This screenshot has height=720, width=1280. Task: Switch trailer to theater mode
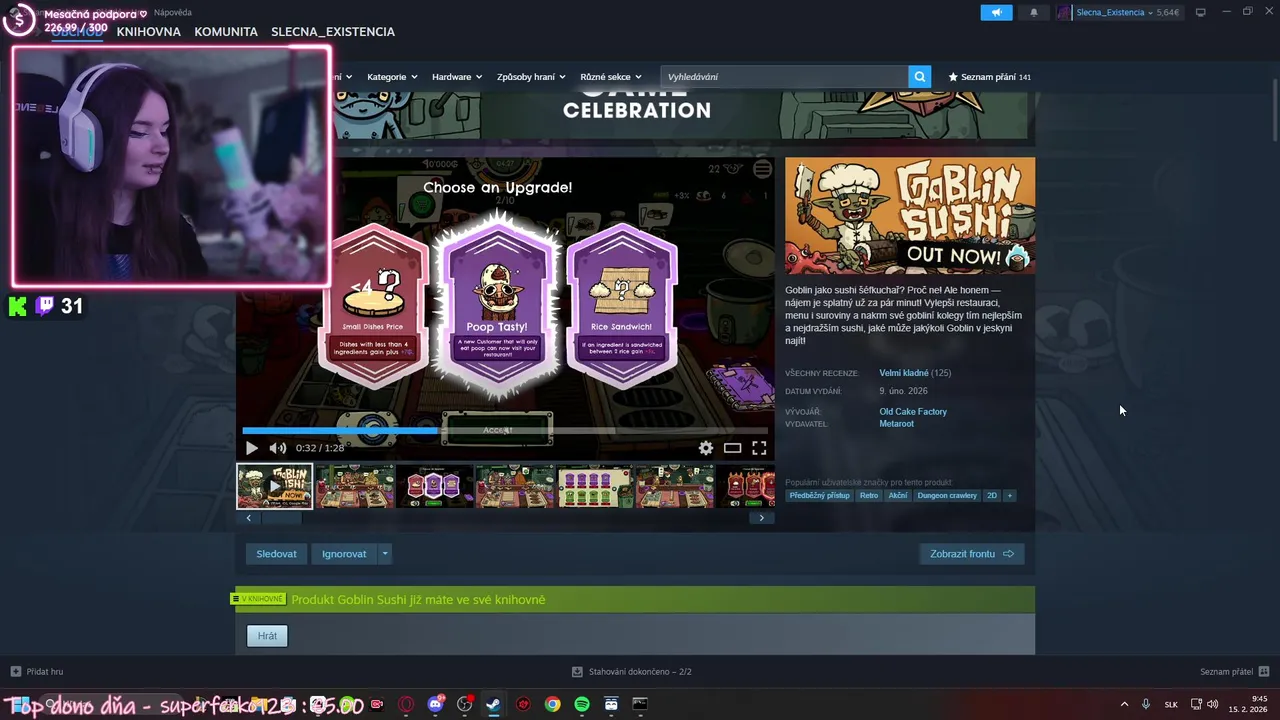tap(733, 448)
